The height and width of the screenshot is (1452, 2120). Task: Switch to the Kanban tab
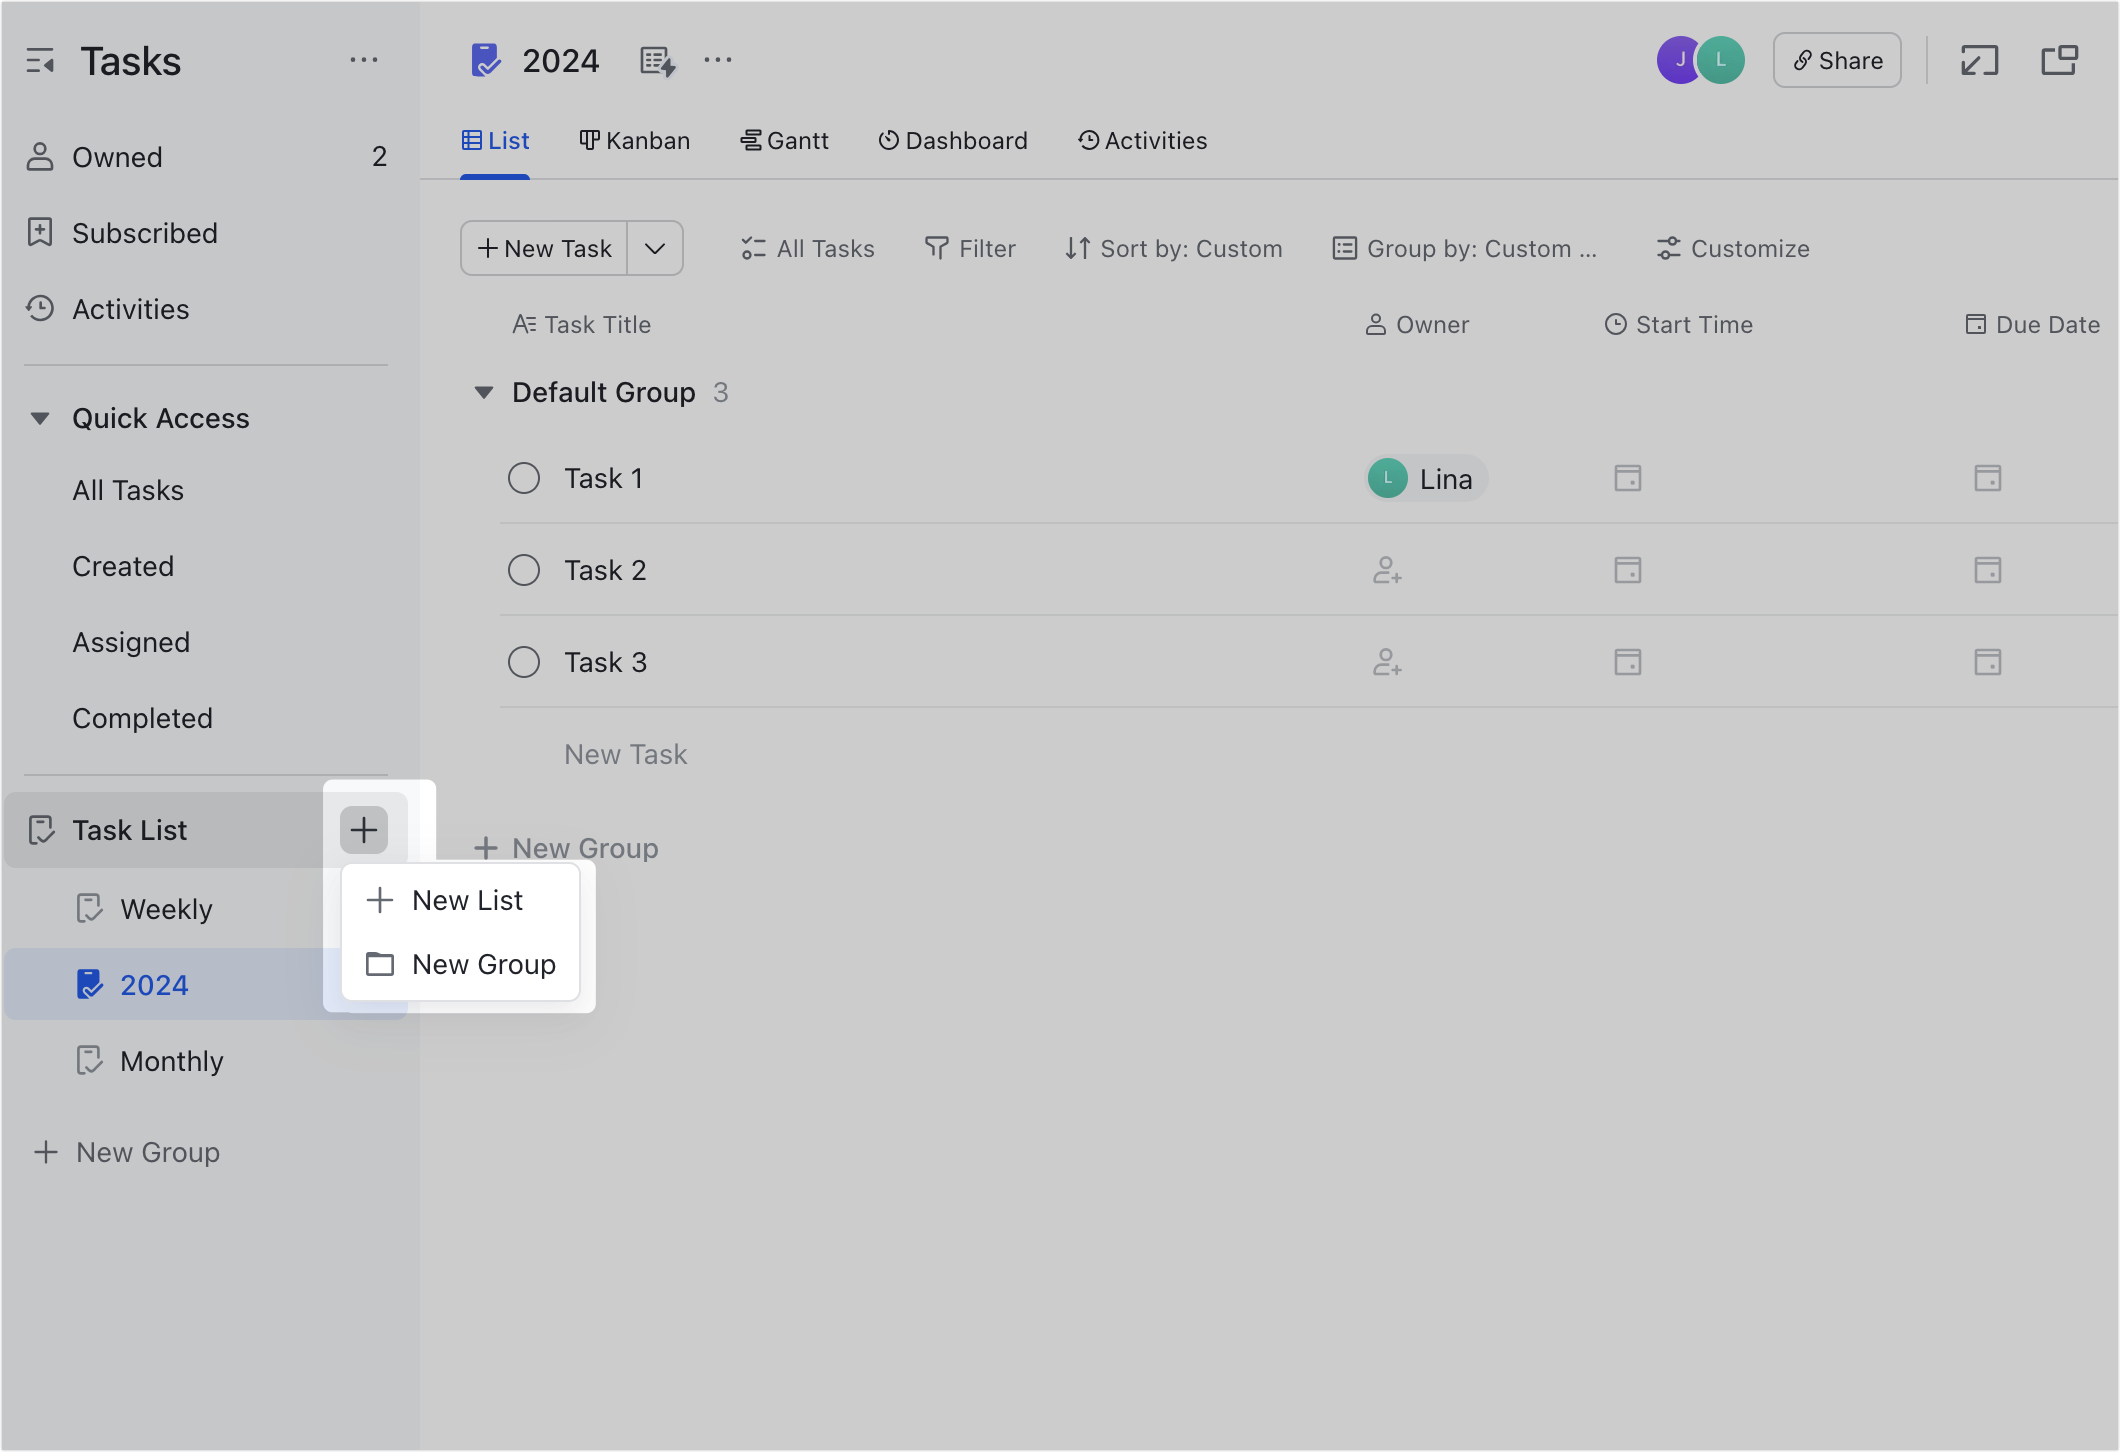pos(635,140)
